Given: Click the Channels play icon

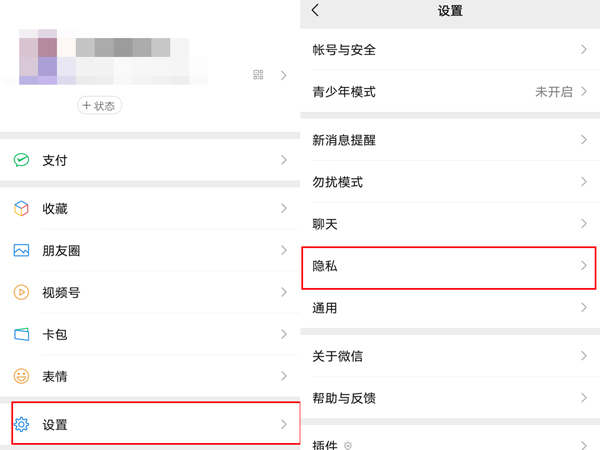Looking at the screenshot, I should click(x=21, y=293).
